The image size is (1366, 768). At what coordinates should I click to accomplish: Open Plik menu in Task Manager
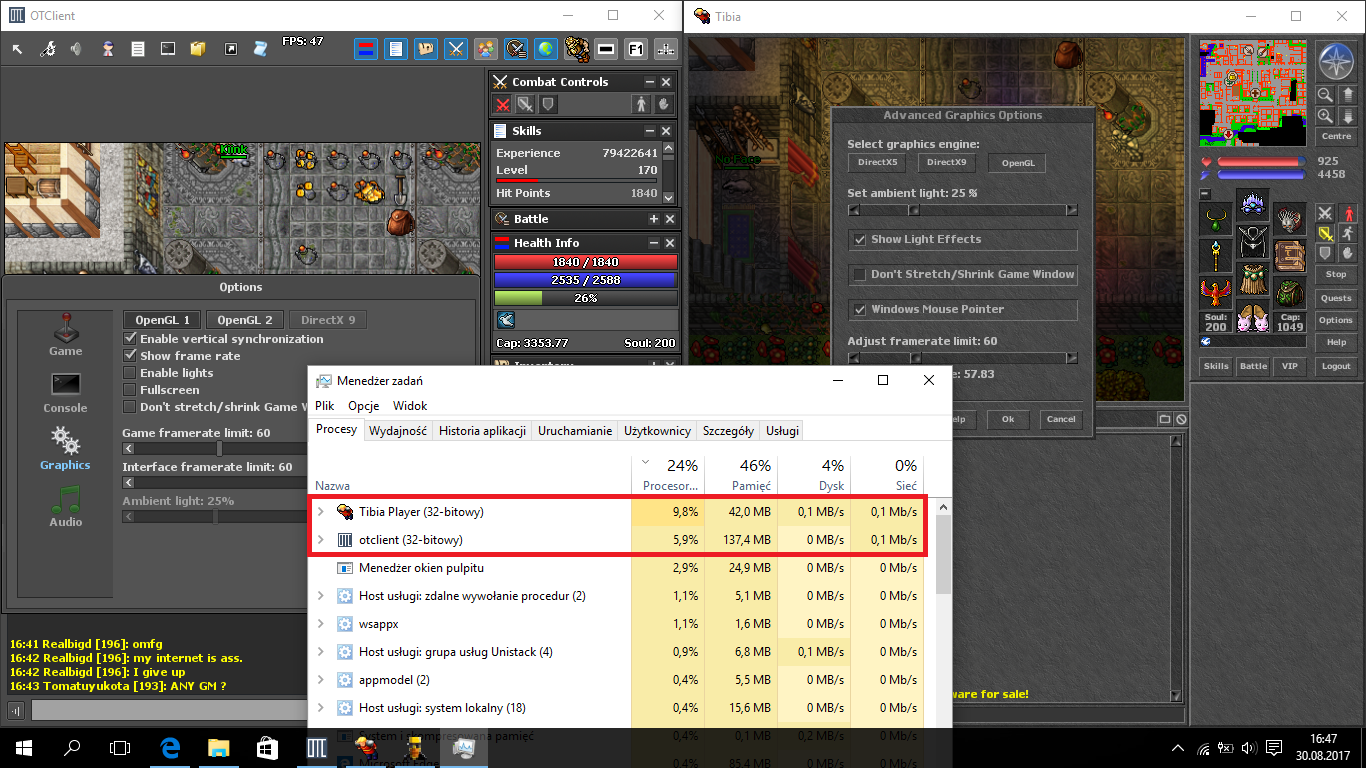tap(325, 406)
